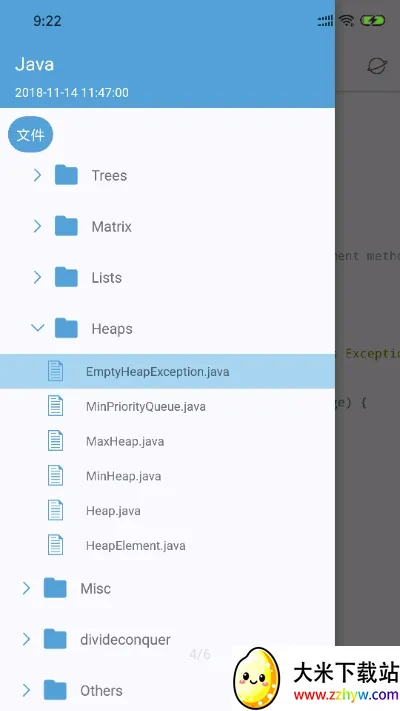Screen dimensions: 400x711
Task: Click the battery icon in status bar
Action: pyautogui.click(x=372, y=20)
